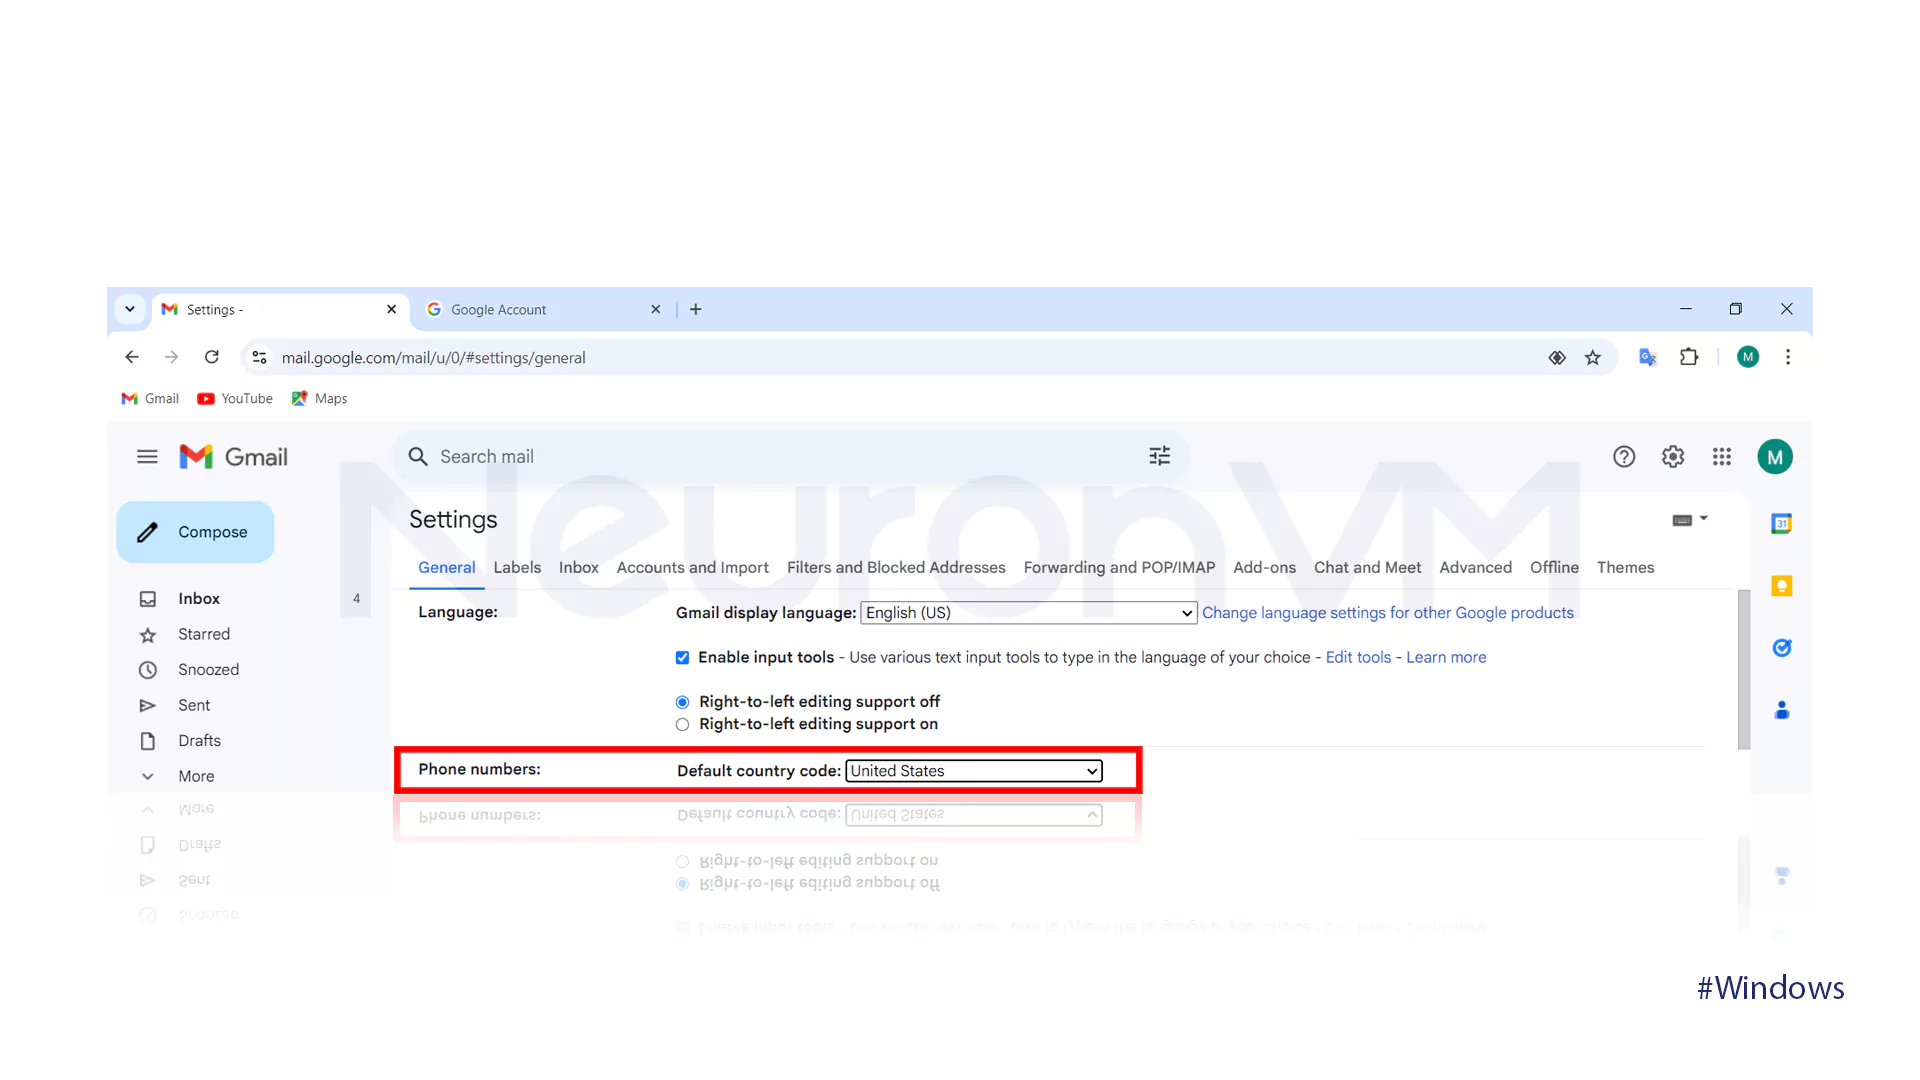Open Default country code dropdown
This screenshot has width=1920, height=1080.
pyautogui.click(x=974, y=771)
